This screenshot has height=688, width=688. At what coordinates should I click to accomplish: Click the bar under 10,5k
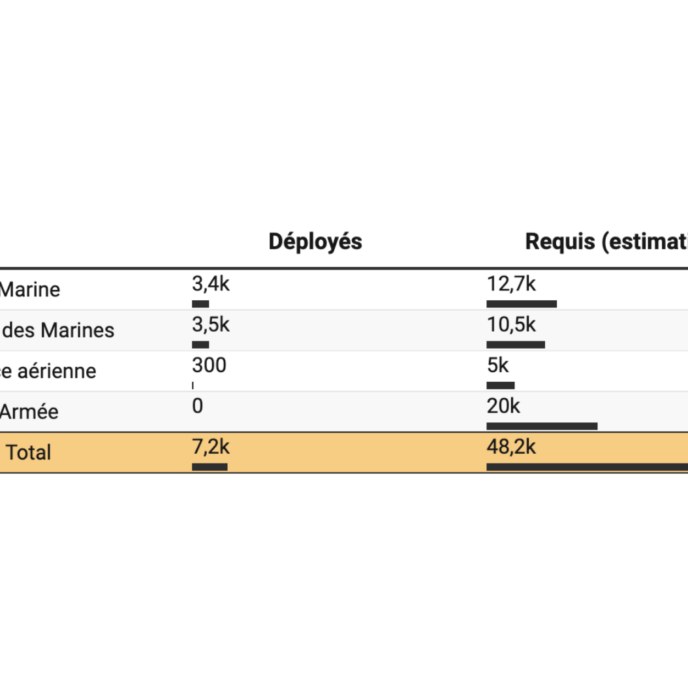[x=515, y=344]
